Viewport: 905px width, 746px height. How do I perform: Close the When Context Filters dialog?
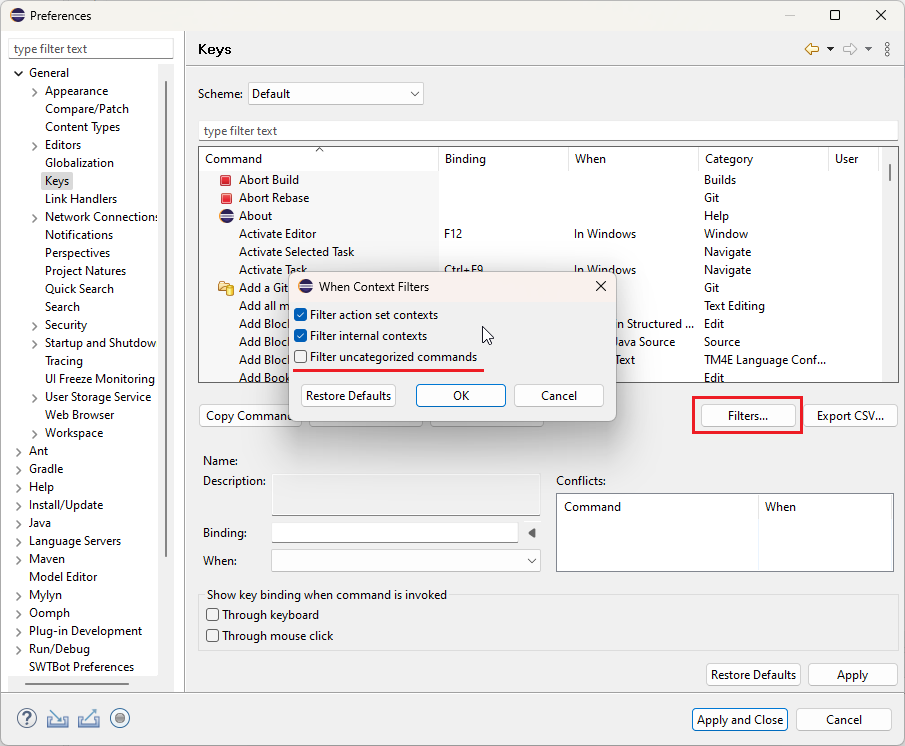pos(601,286)
